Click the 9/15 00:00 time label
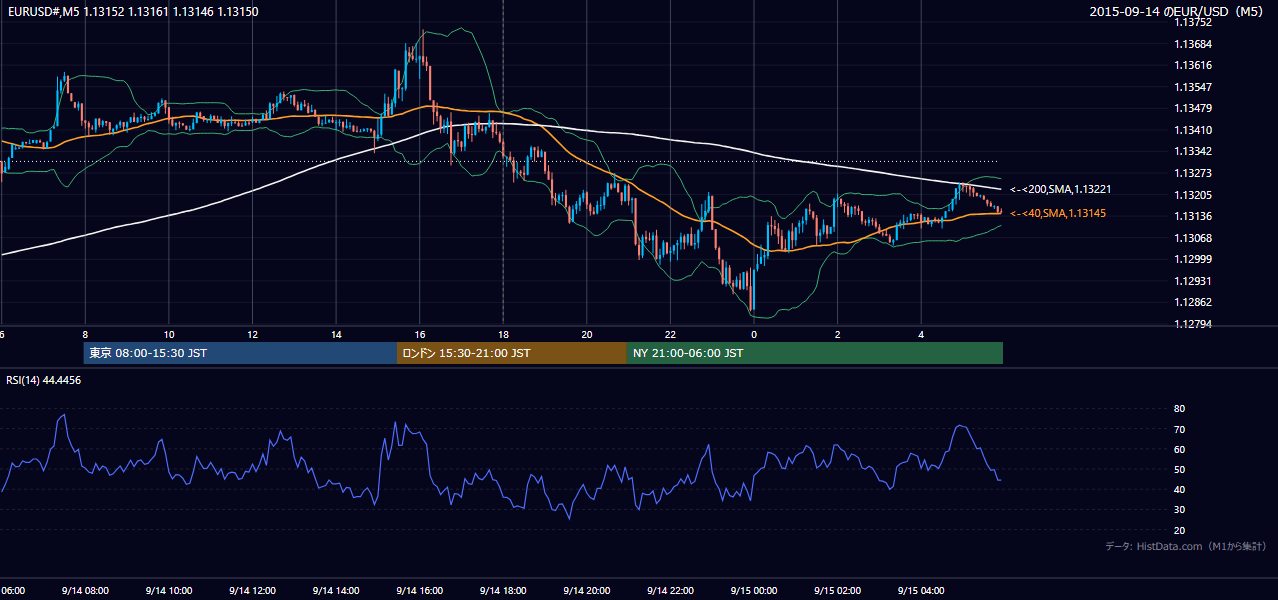Viewport: 1278px width, 600px height. pos(754,590)
